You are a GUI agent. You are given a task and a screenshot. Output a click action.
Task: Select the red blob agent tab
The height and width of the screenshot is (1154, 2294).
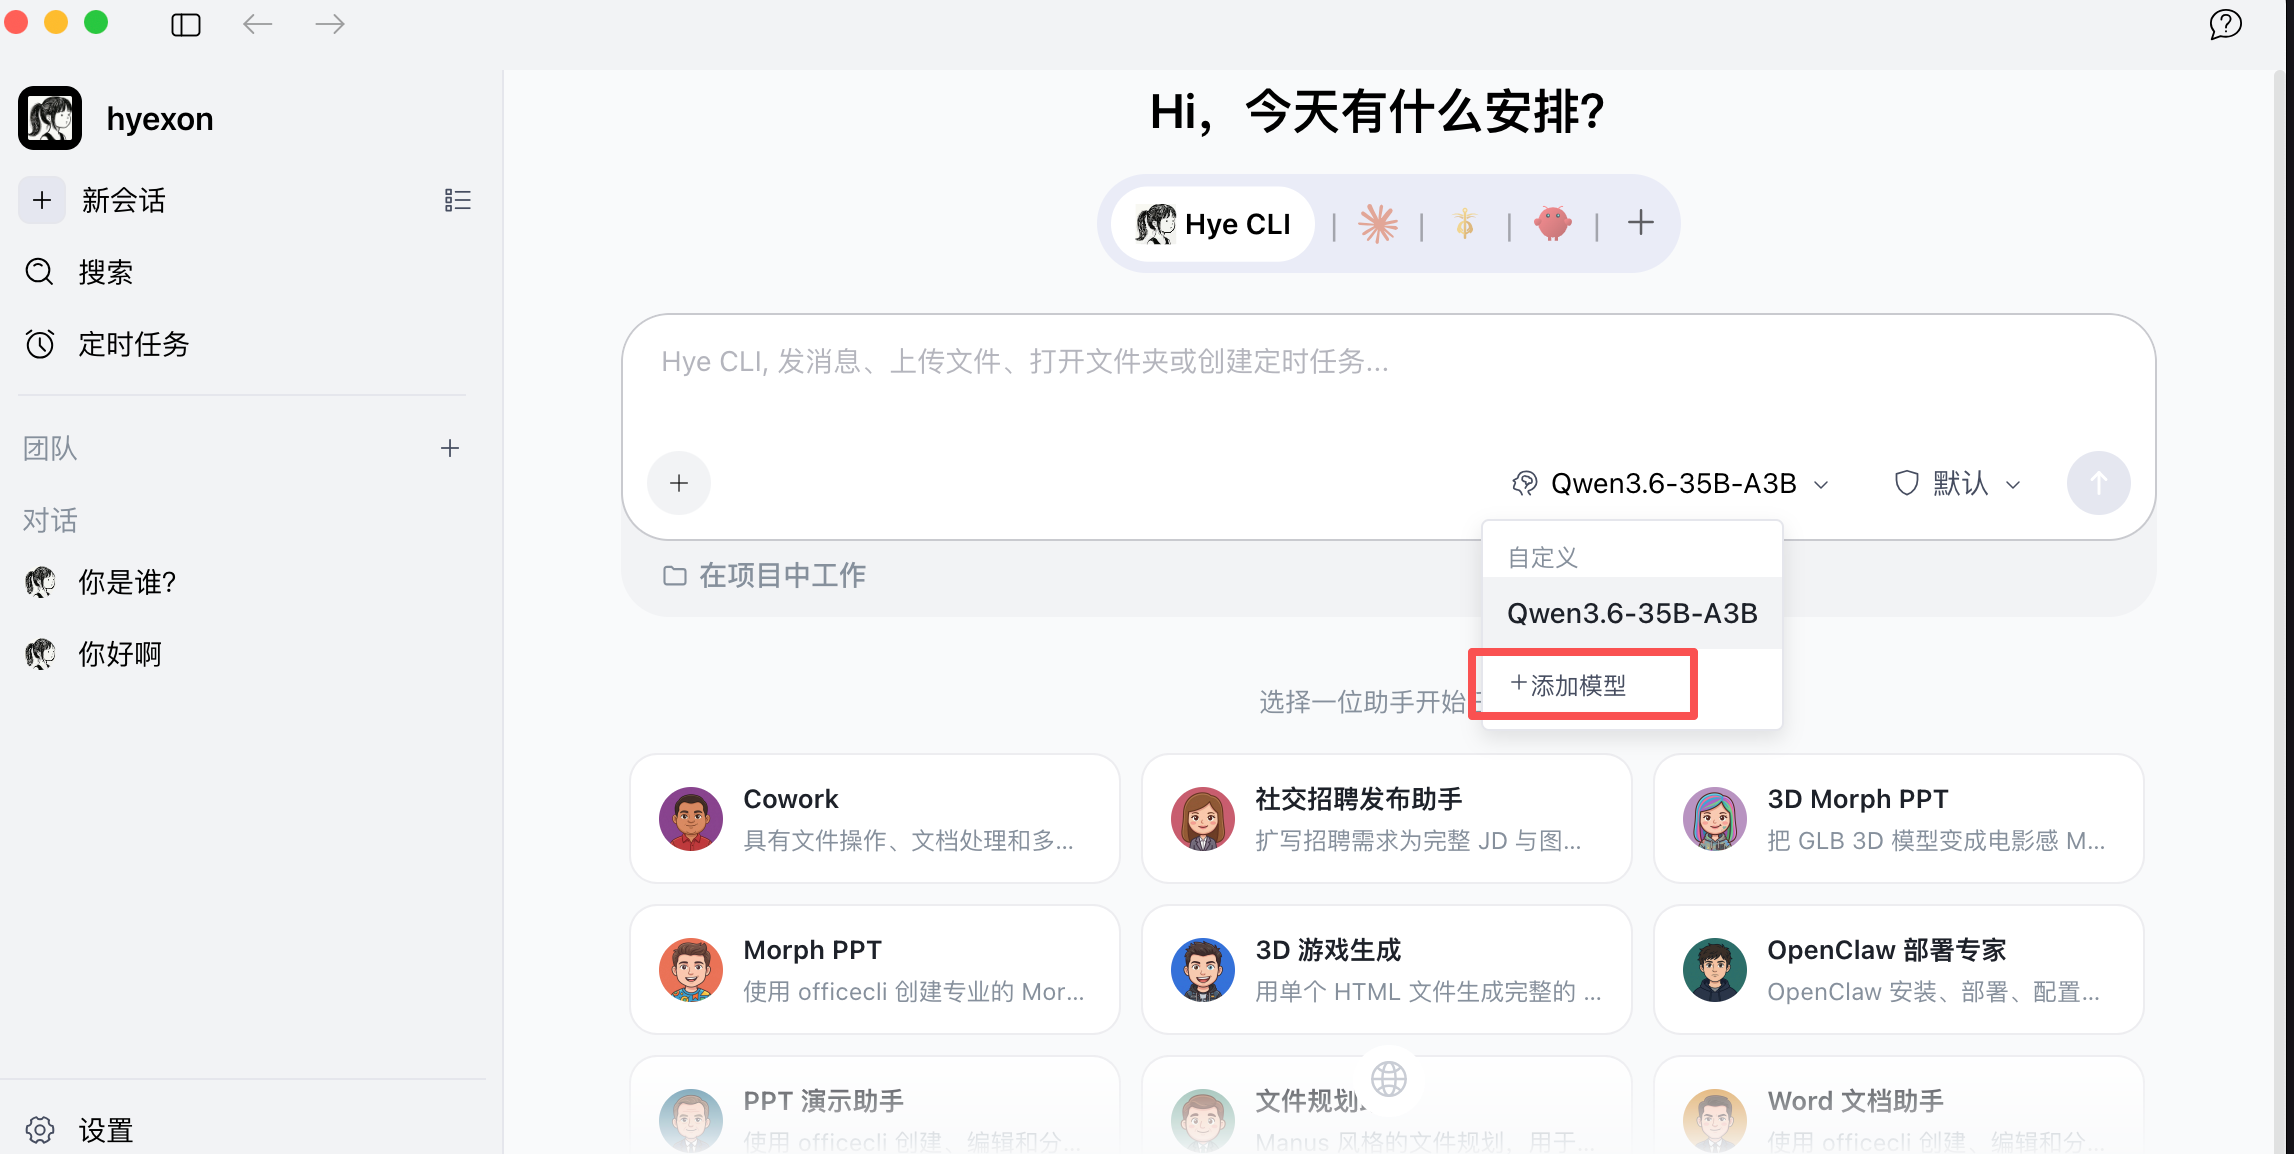[1553, 224]
